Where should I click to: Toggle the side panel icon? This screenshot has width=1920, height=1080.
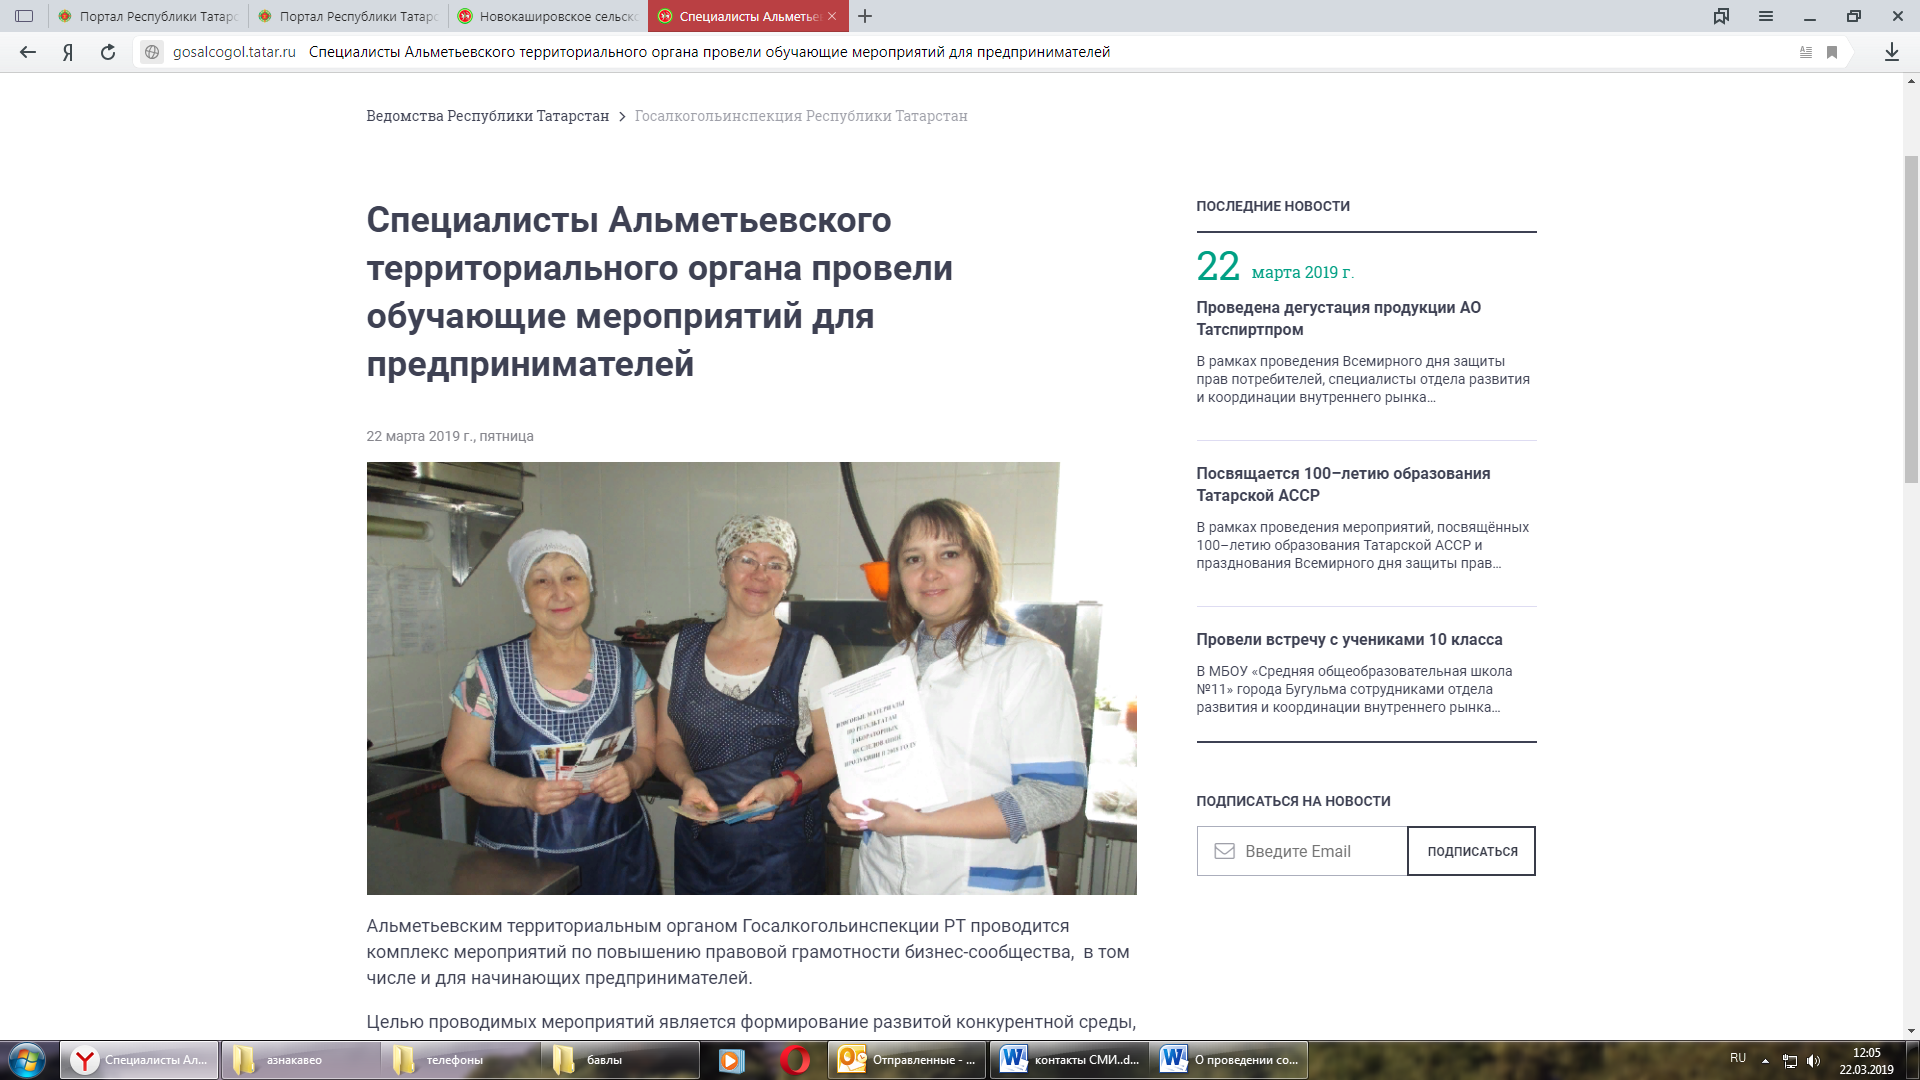[24, 16]
